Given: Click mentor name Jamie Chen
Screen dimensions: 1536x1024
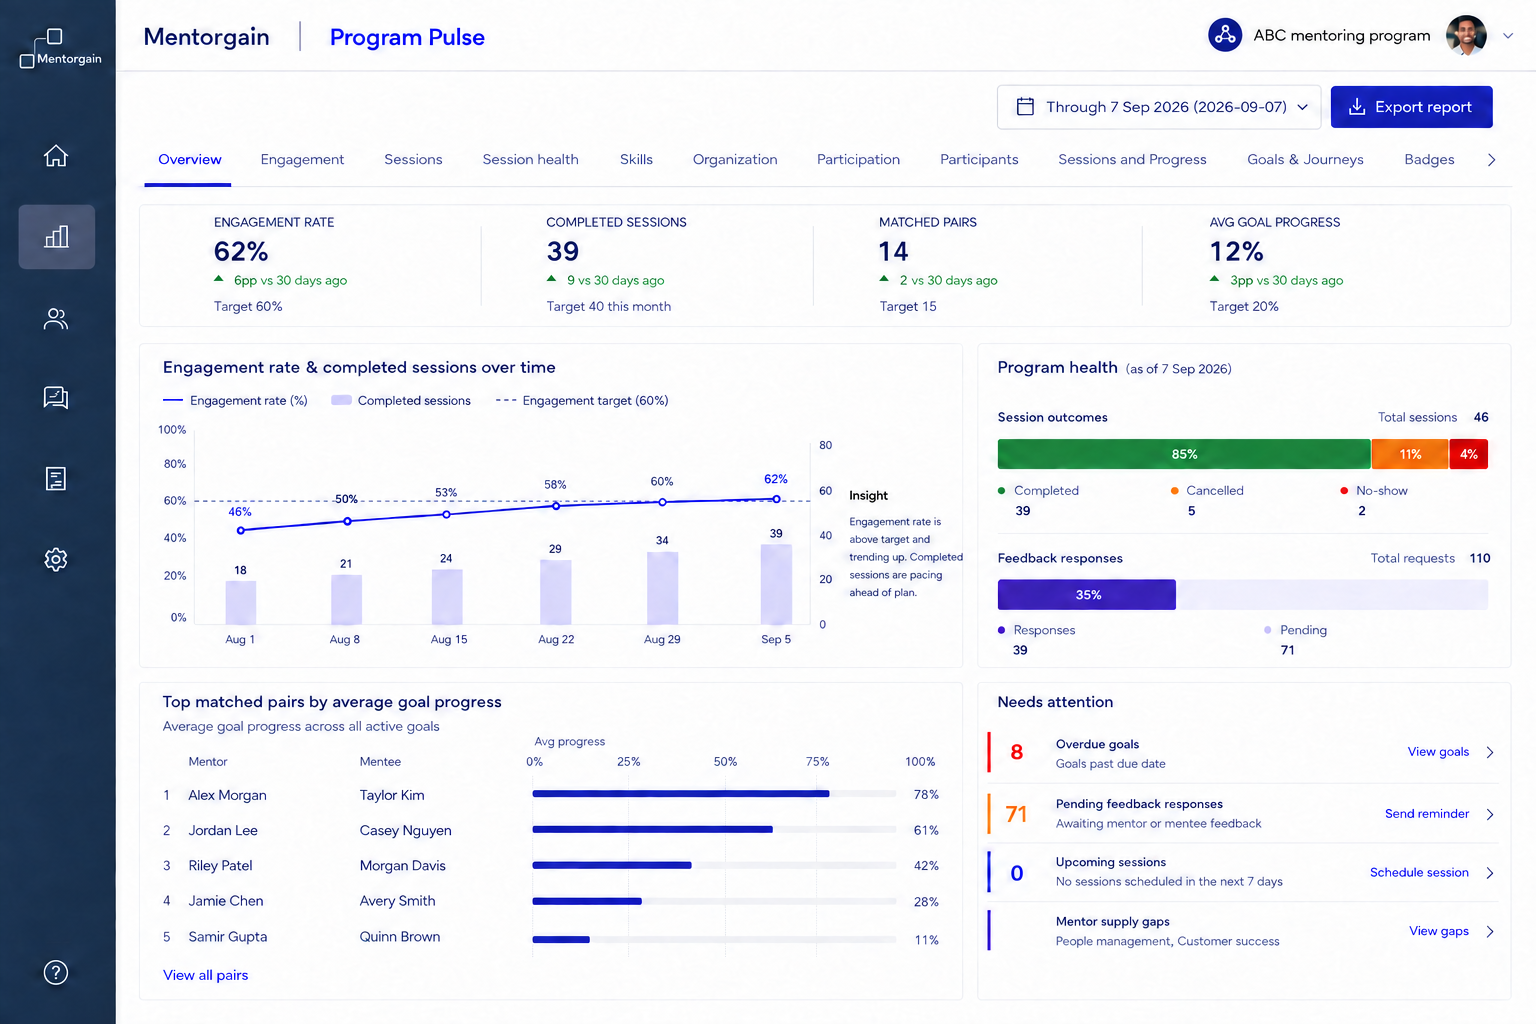Looking at the screenshot, I should click(x=226, y=901).
